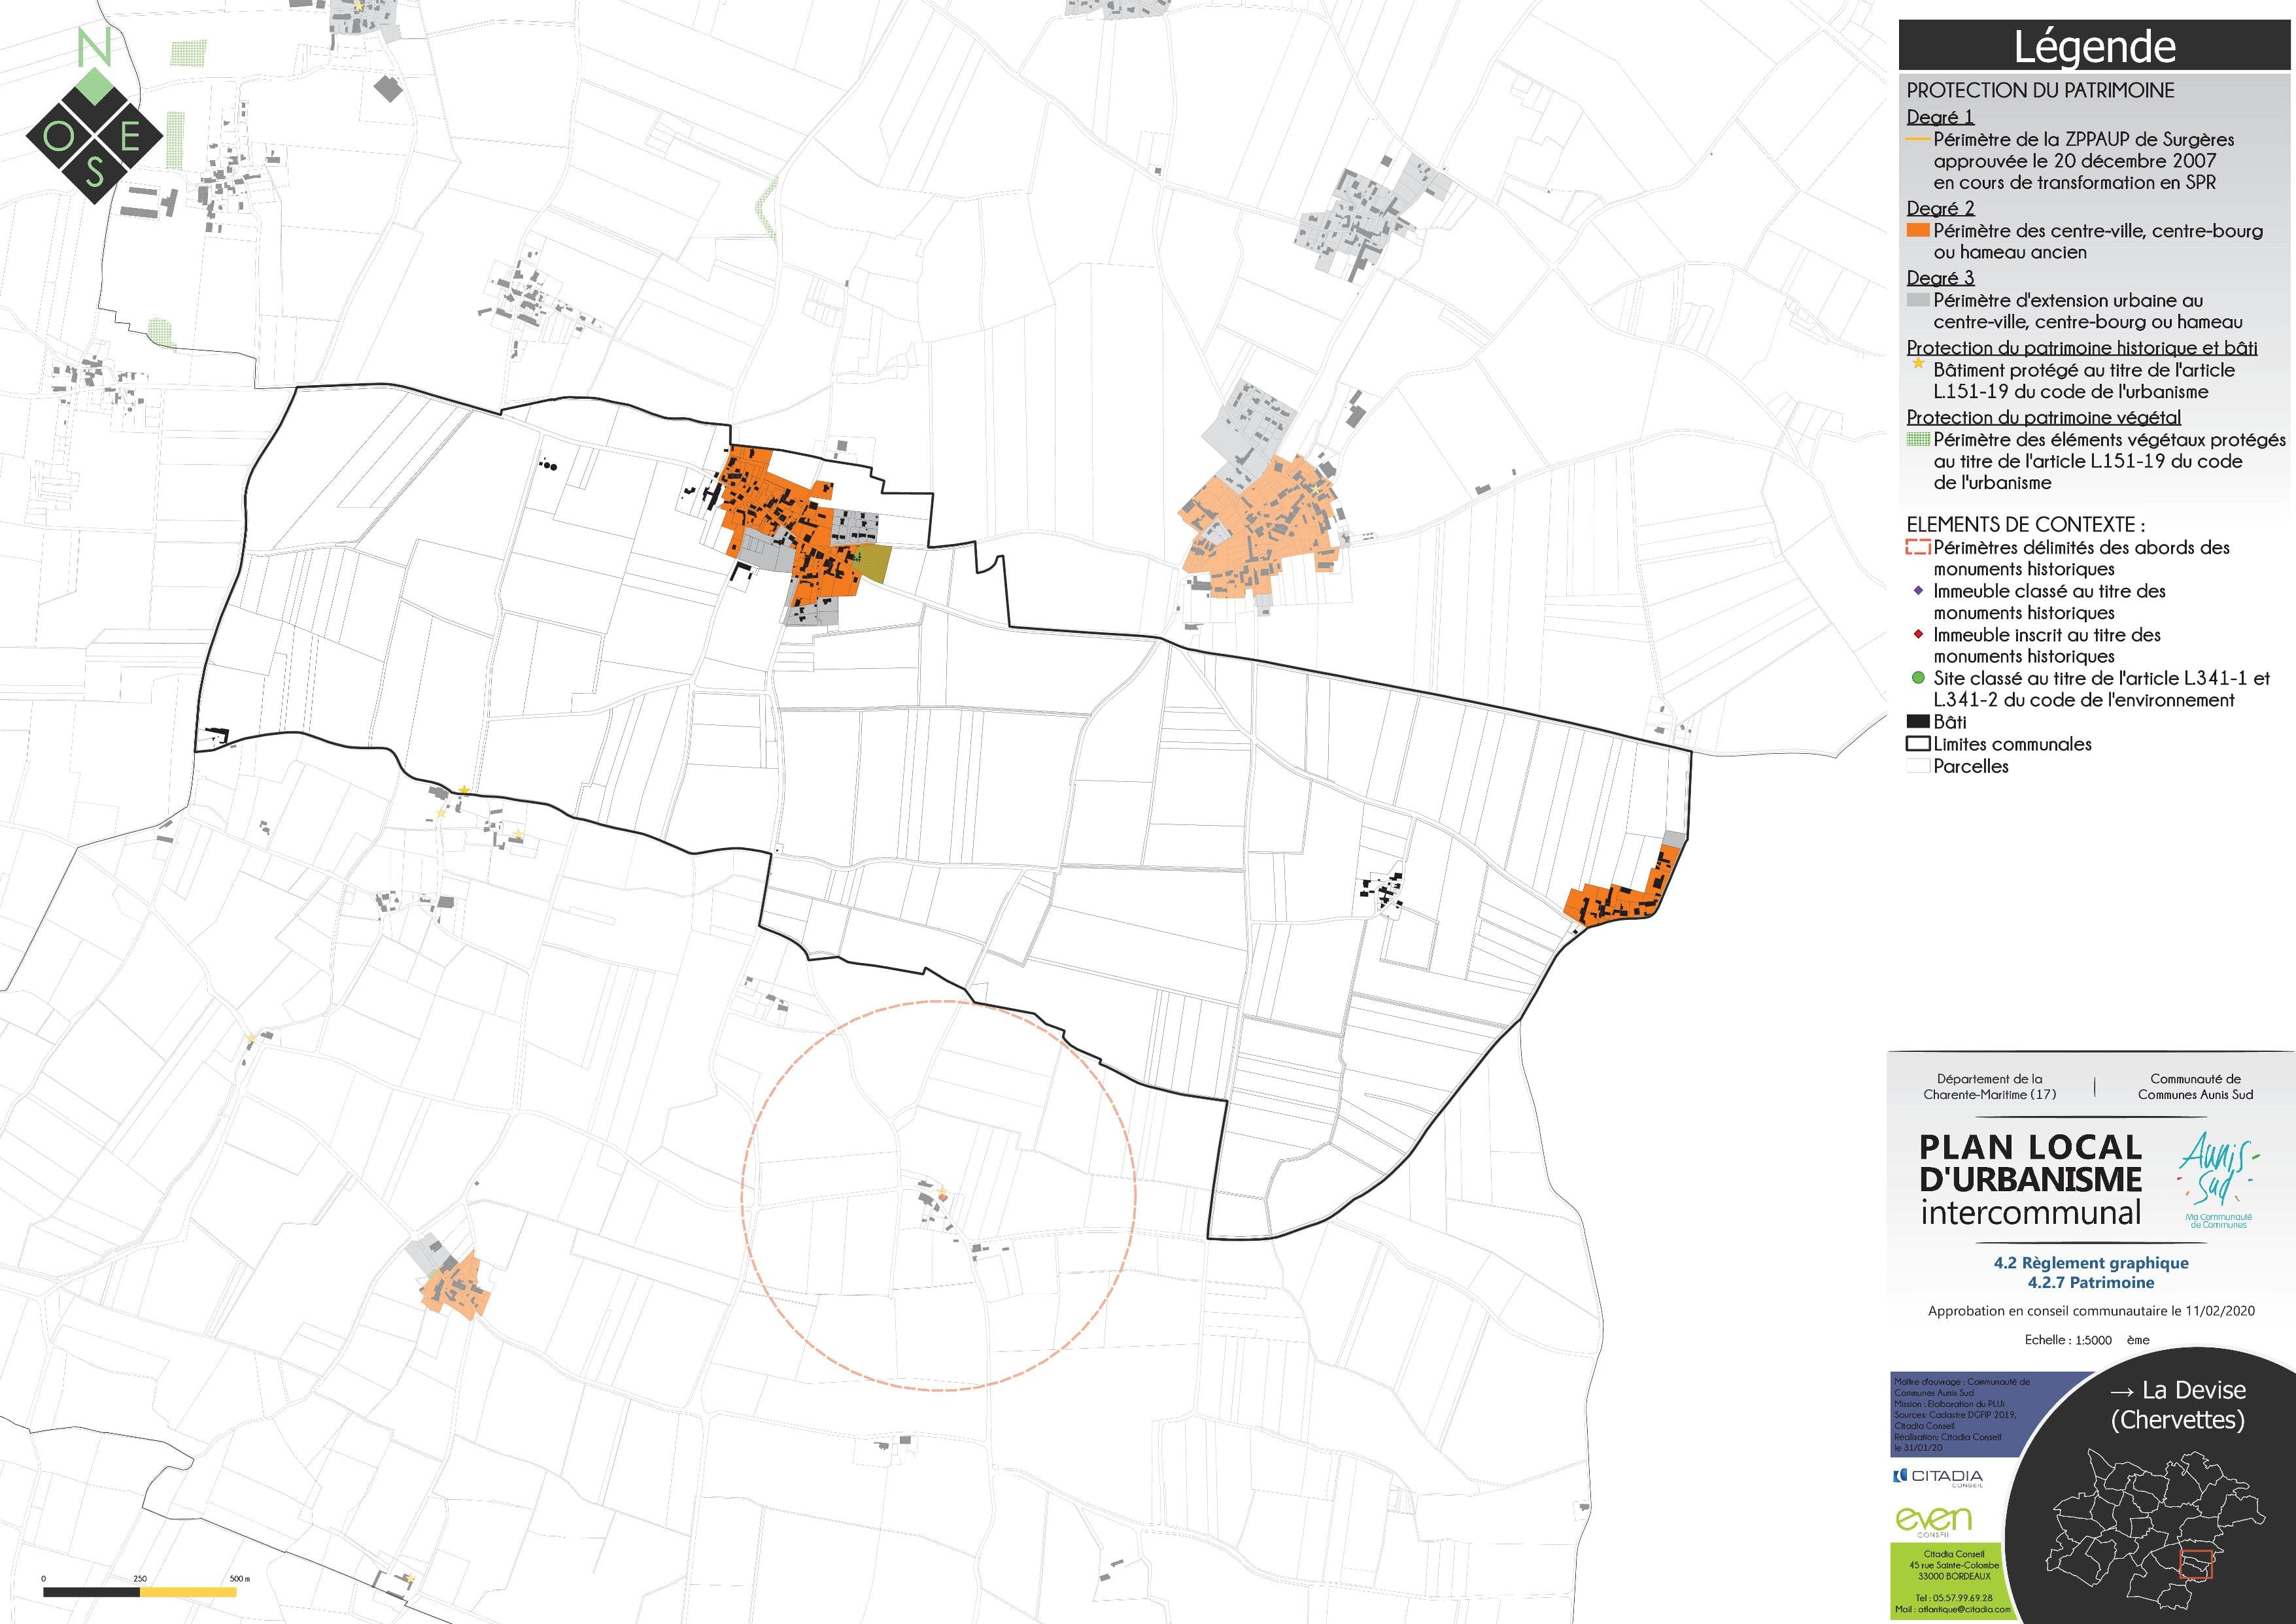Click 'Communauté de Communes Aunis Sud' header text

[x=2195, y=1087]
